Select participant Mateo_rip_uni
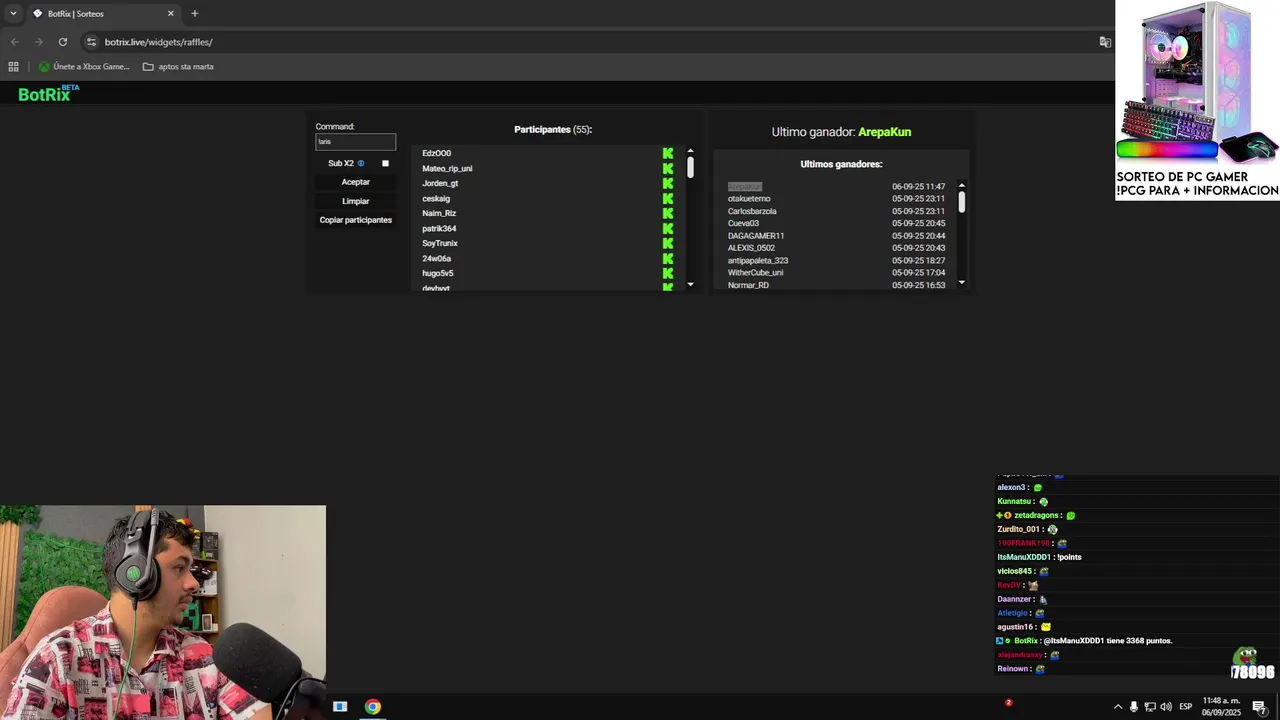The height and width of the screenshot is (720, 1280). coord(447,168)
